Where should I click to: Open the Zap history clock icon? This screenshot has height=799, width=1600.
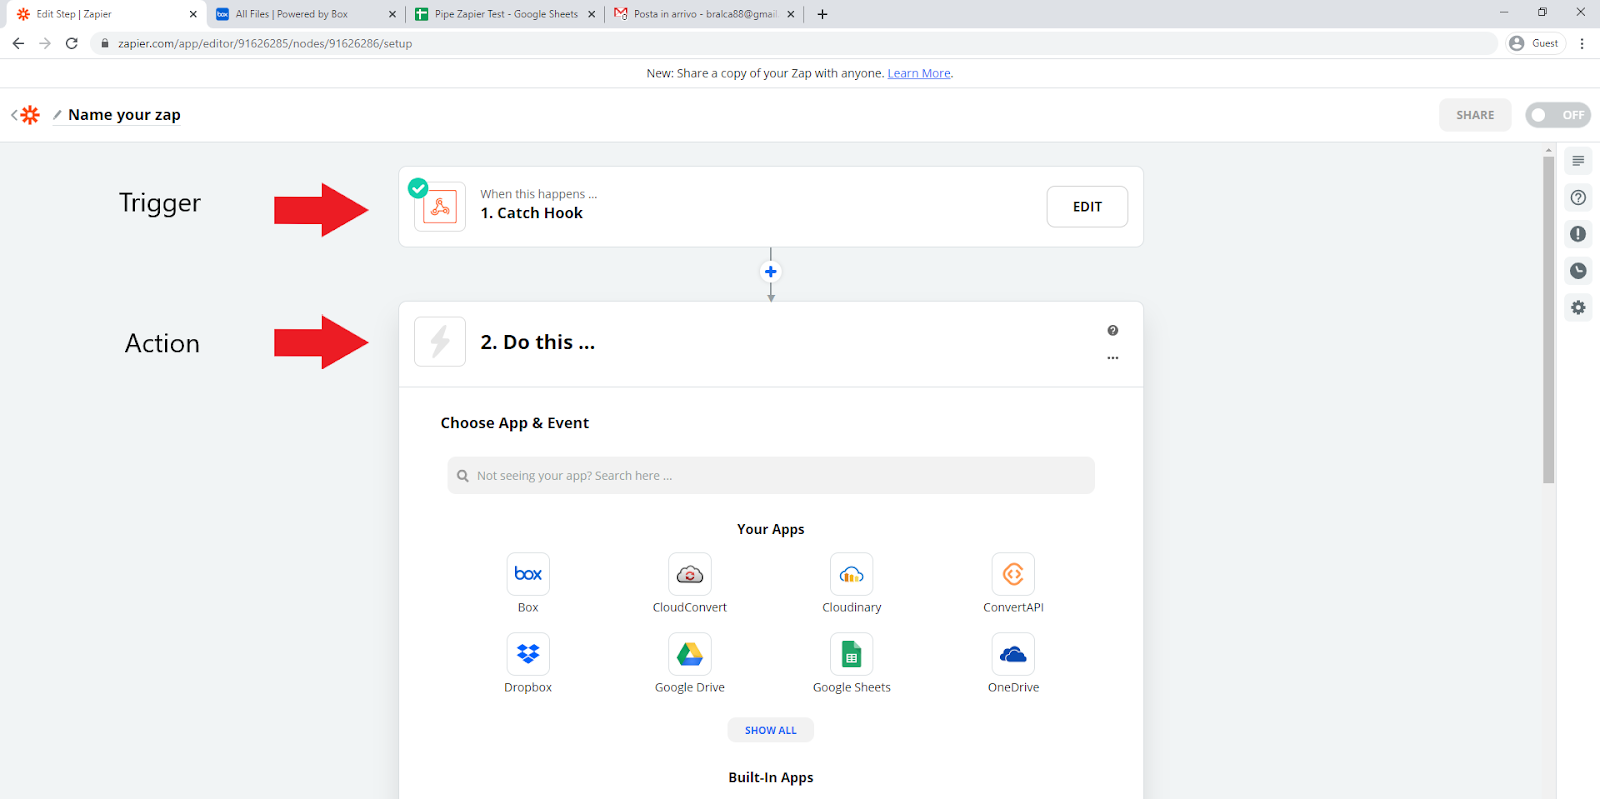[1578, 271]
